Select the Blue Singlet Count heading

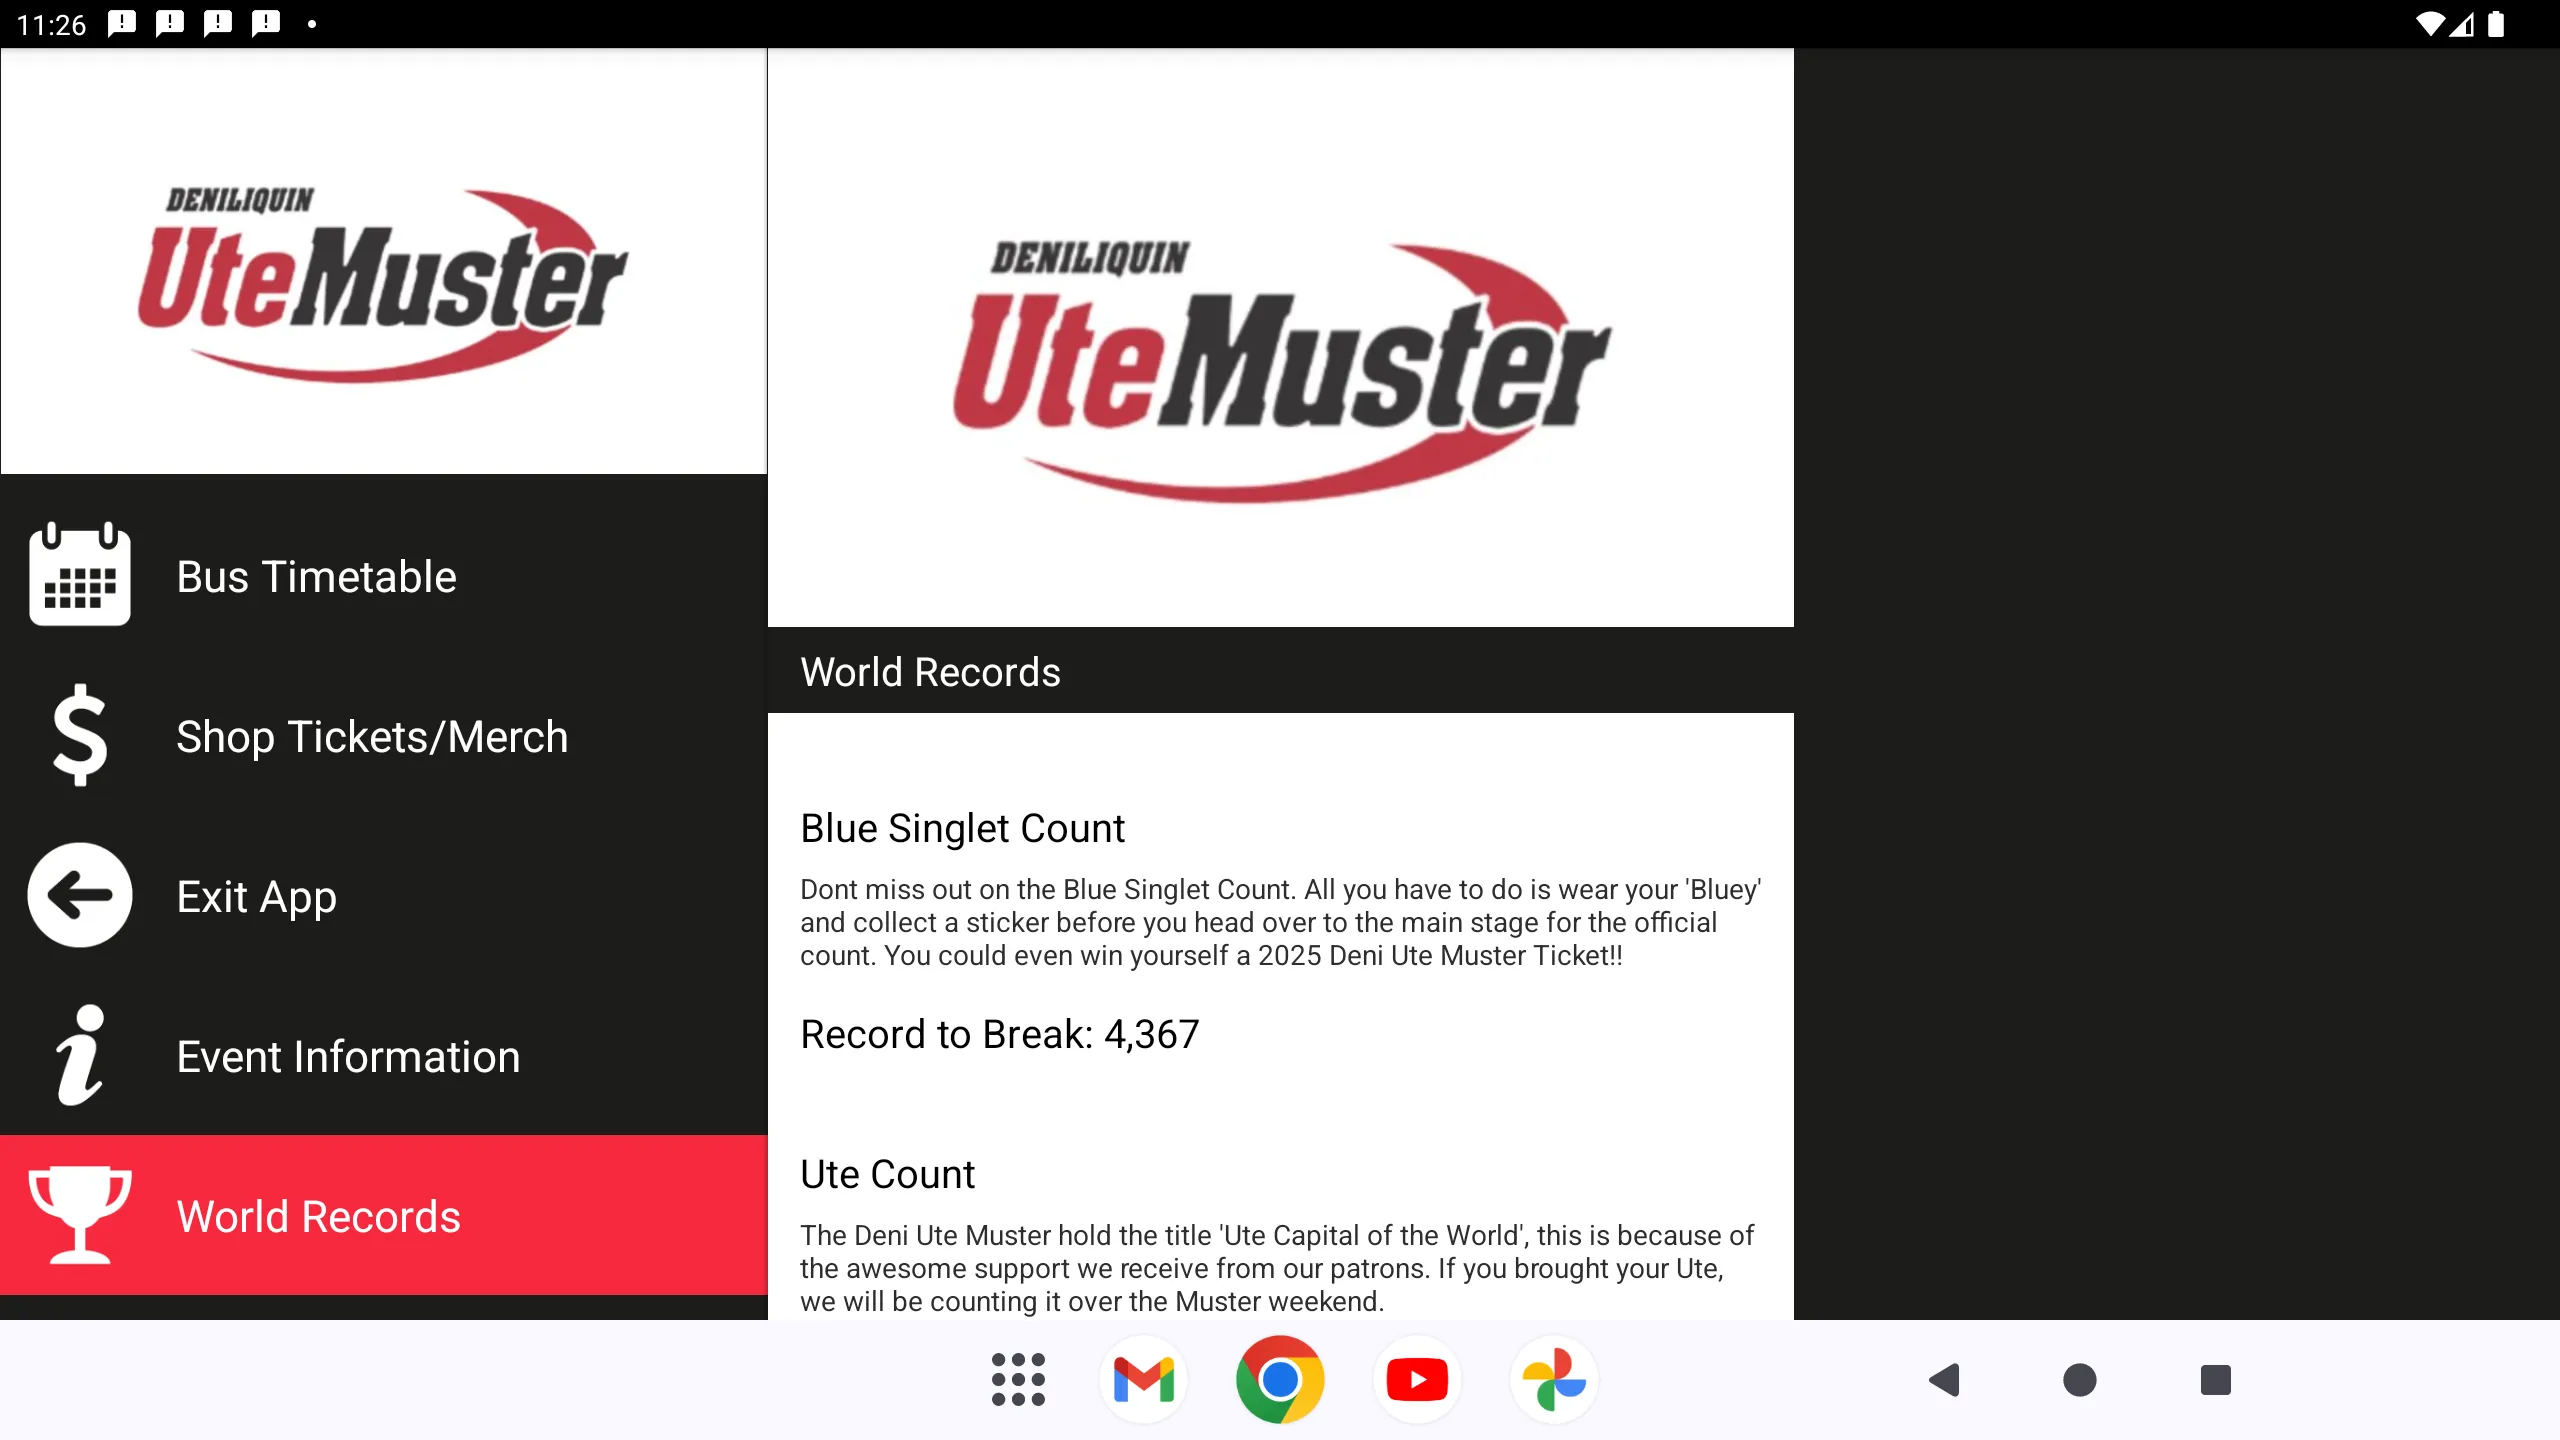point(962,829)
